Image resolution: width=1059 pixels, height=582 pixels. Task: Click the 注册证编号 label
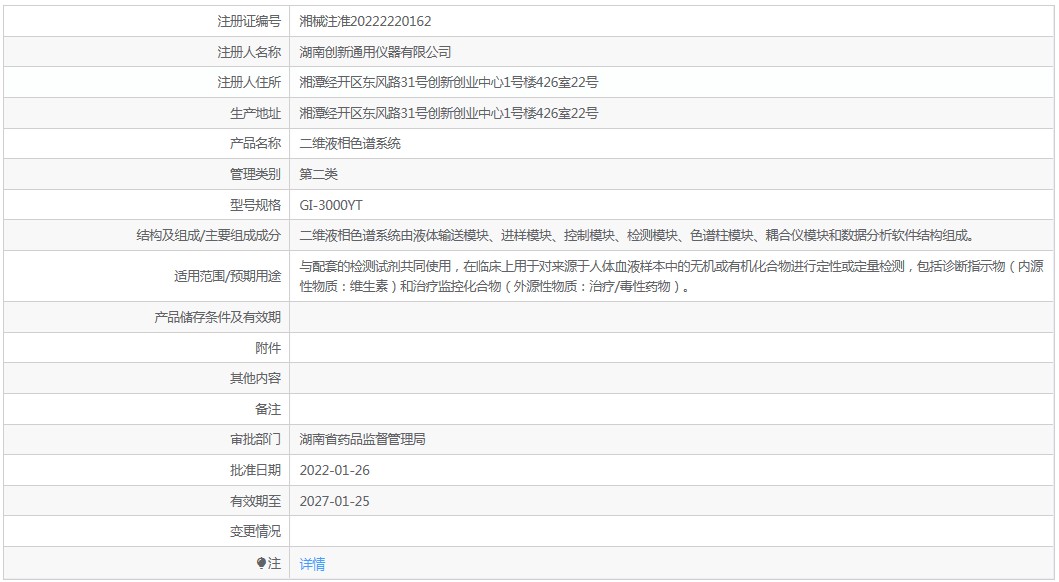point(249,22)
